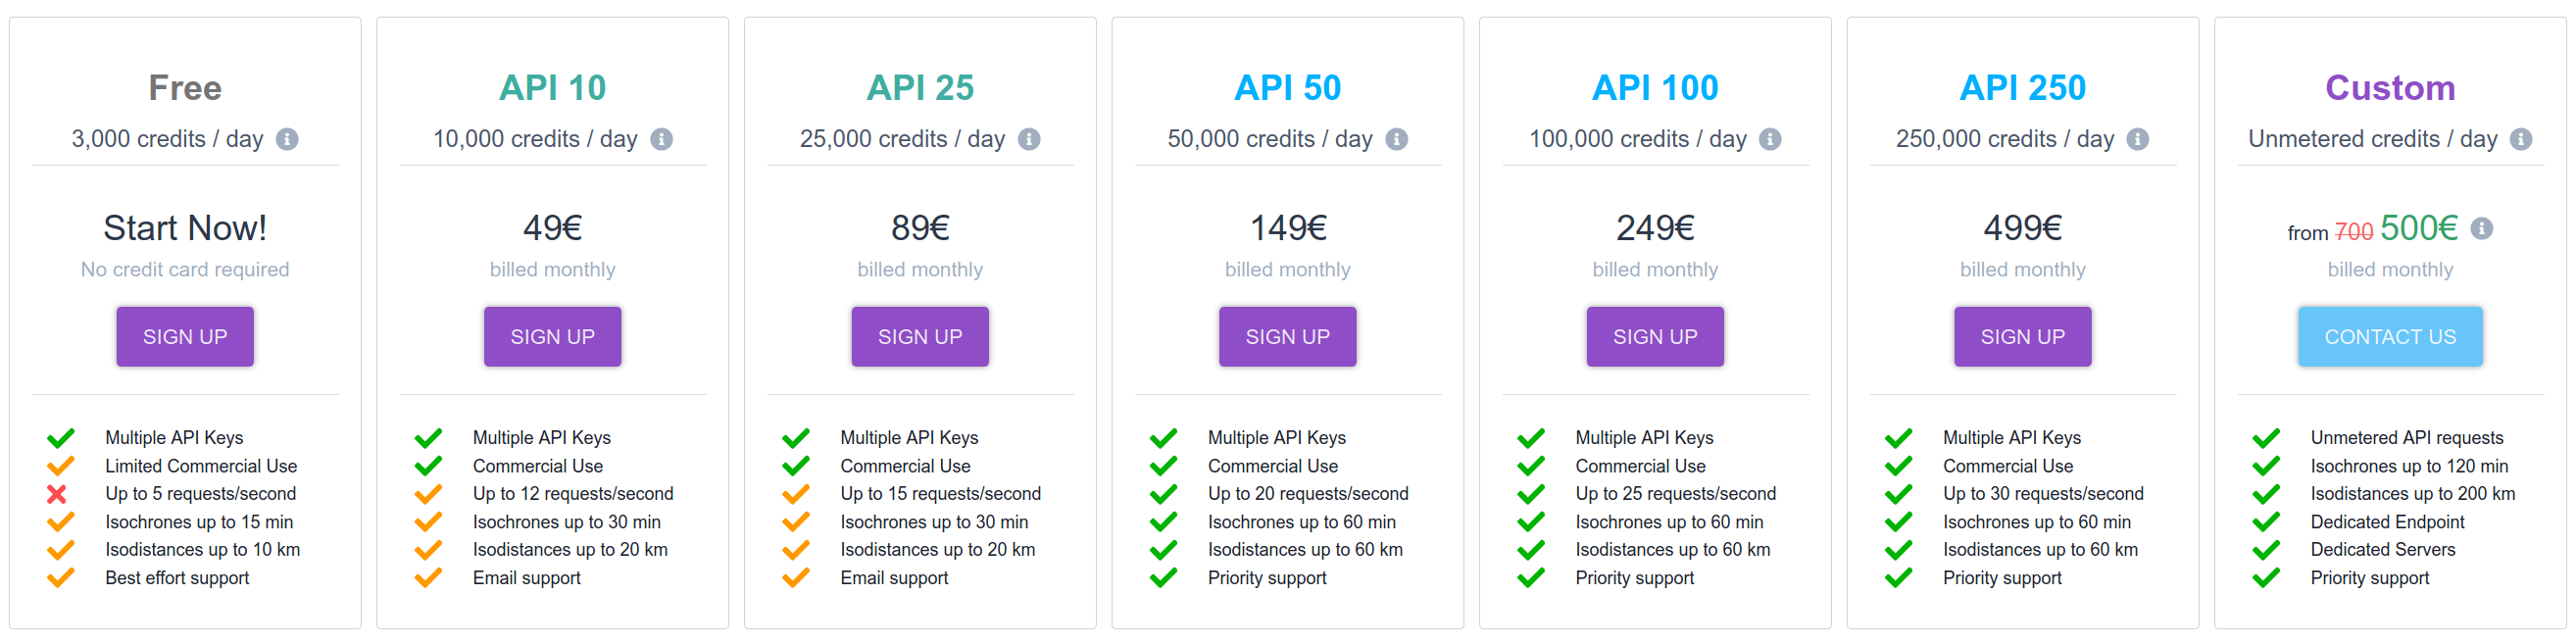Click the info icon beside 250,000 credits / day
Image resolution: width=2576 pixels, height=644 pixels.
(2137, 140)
